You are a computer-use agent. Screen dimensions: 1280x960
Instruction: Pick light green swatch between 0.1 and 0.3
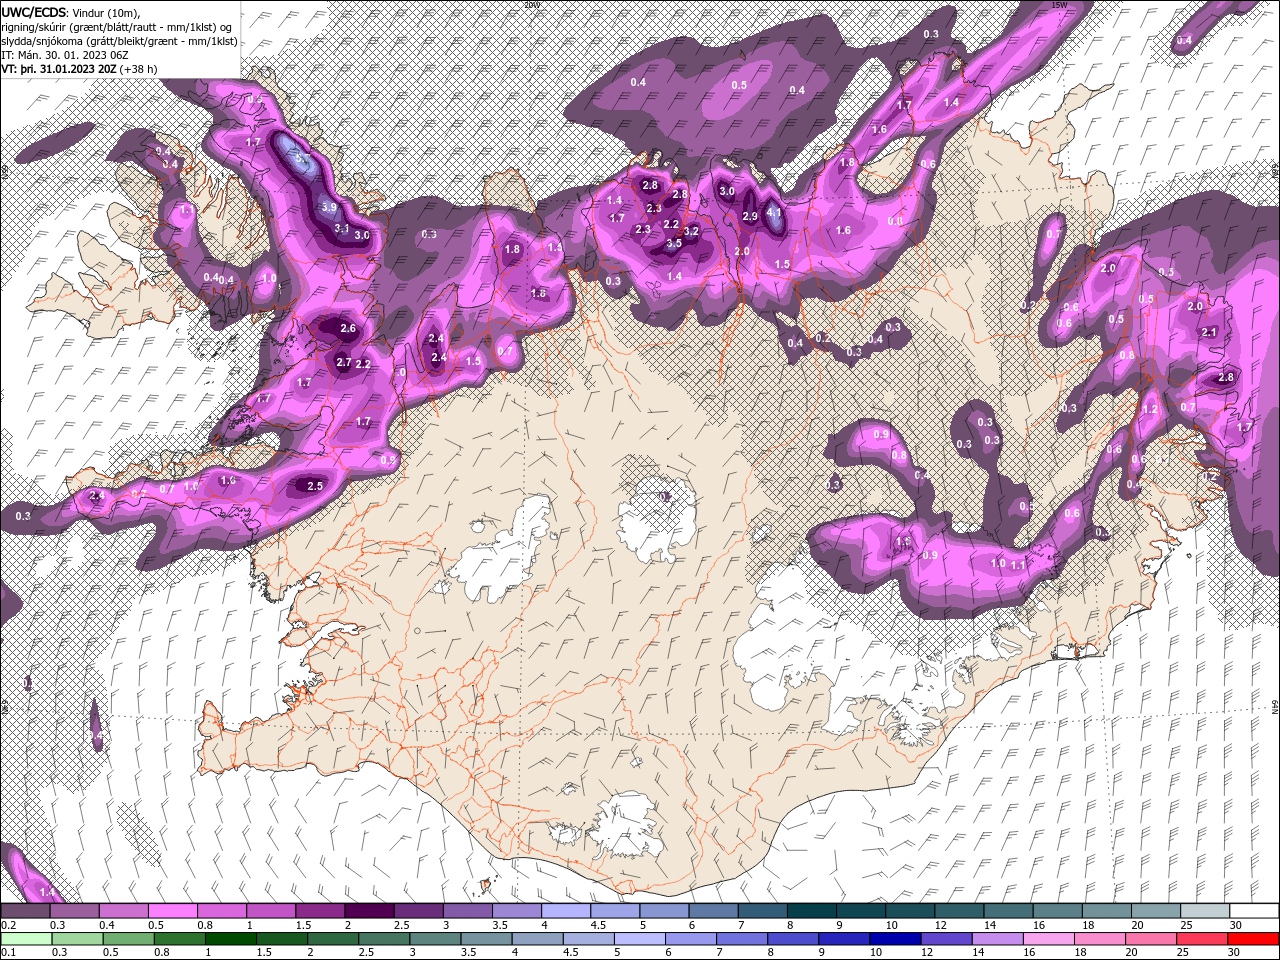click(x=25, y=939)
